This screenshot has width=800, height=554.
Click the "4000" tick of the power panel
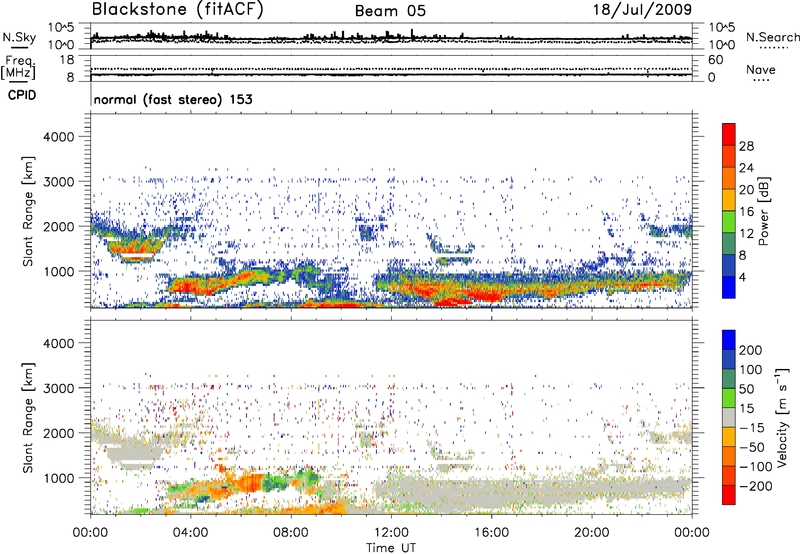[58, 137]
